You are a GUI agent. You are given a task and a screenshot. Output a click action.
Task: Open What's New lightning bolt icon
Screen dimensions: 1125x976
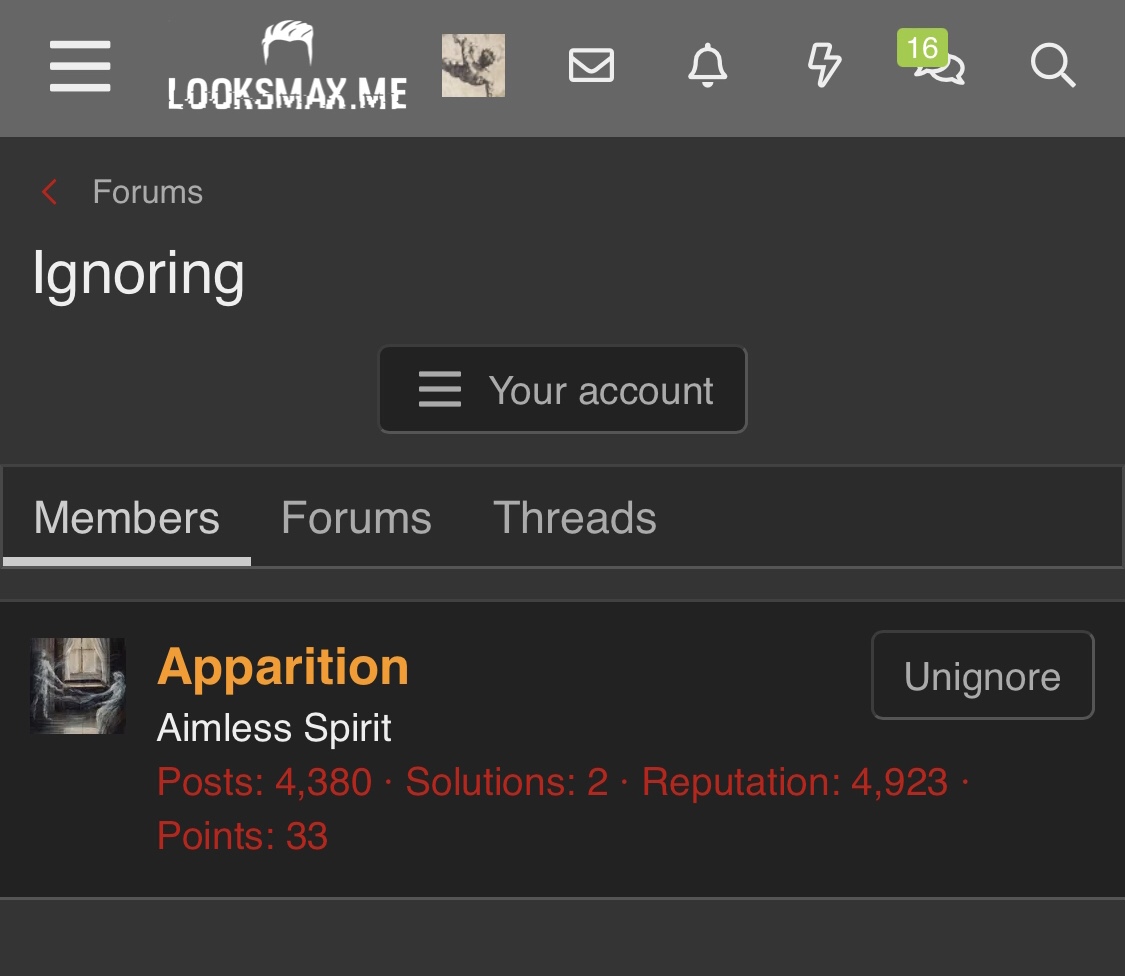pyautogui.click(x=823, y=67)
